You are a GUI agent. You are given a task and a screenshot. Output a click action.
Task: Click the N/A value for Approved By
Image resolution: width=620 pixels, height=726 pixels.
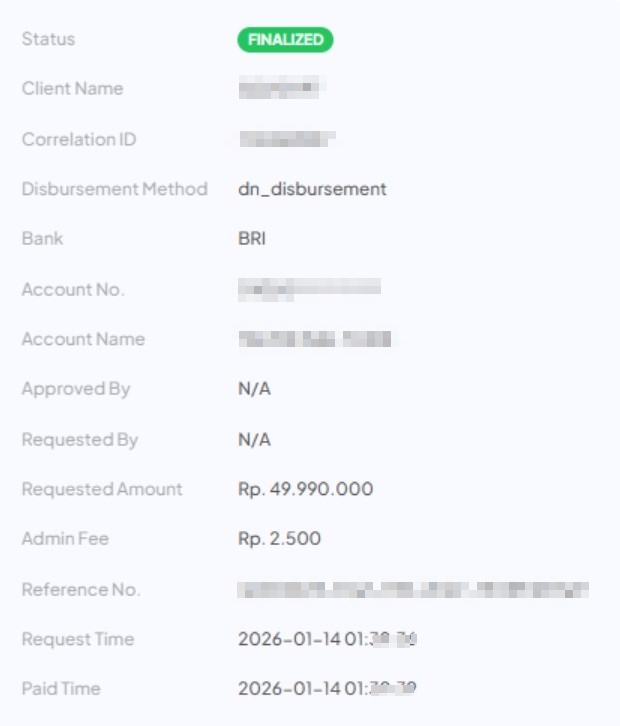pos(254,389)
